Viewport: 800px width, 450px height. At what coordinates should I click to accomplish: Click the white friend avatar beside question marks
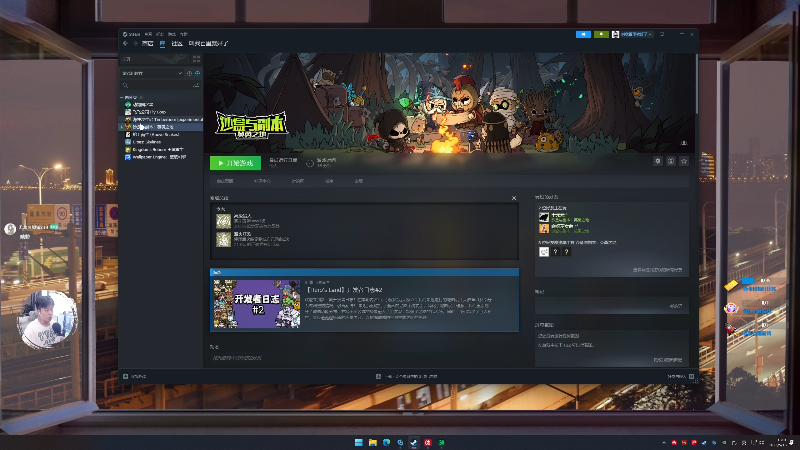pos(544,252)
